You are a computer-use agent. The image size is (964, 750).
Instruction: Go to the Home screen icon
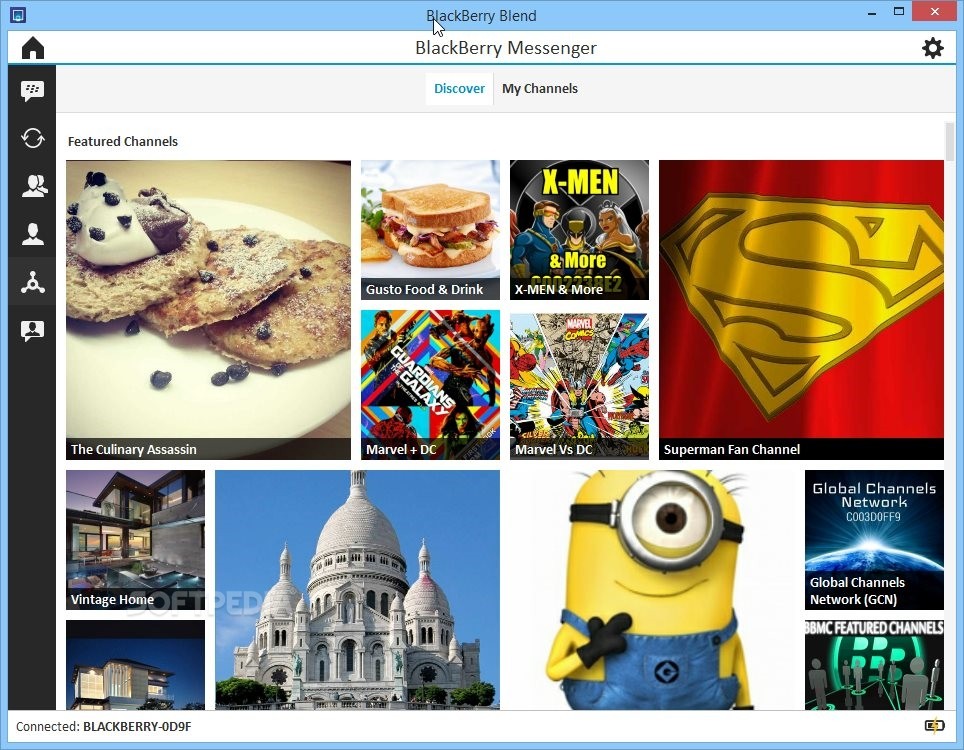(33, 48)
